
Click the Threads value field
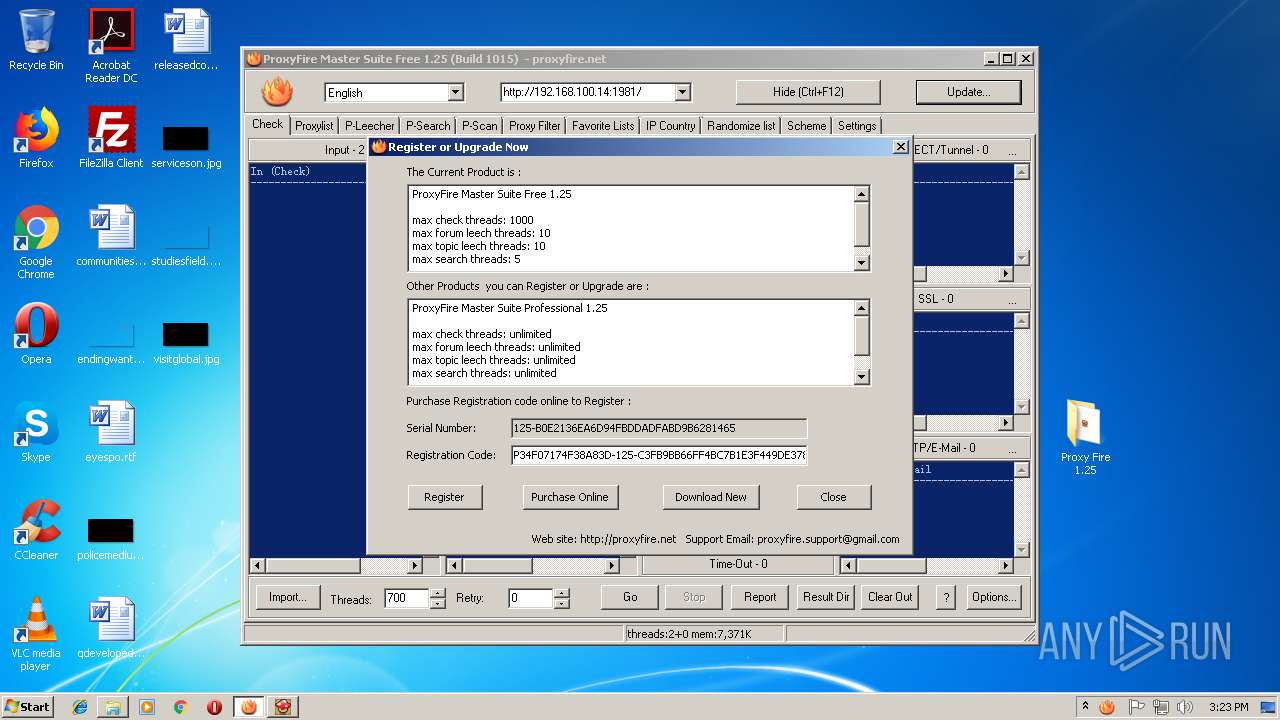point(407,598)
